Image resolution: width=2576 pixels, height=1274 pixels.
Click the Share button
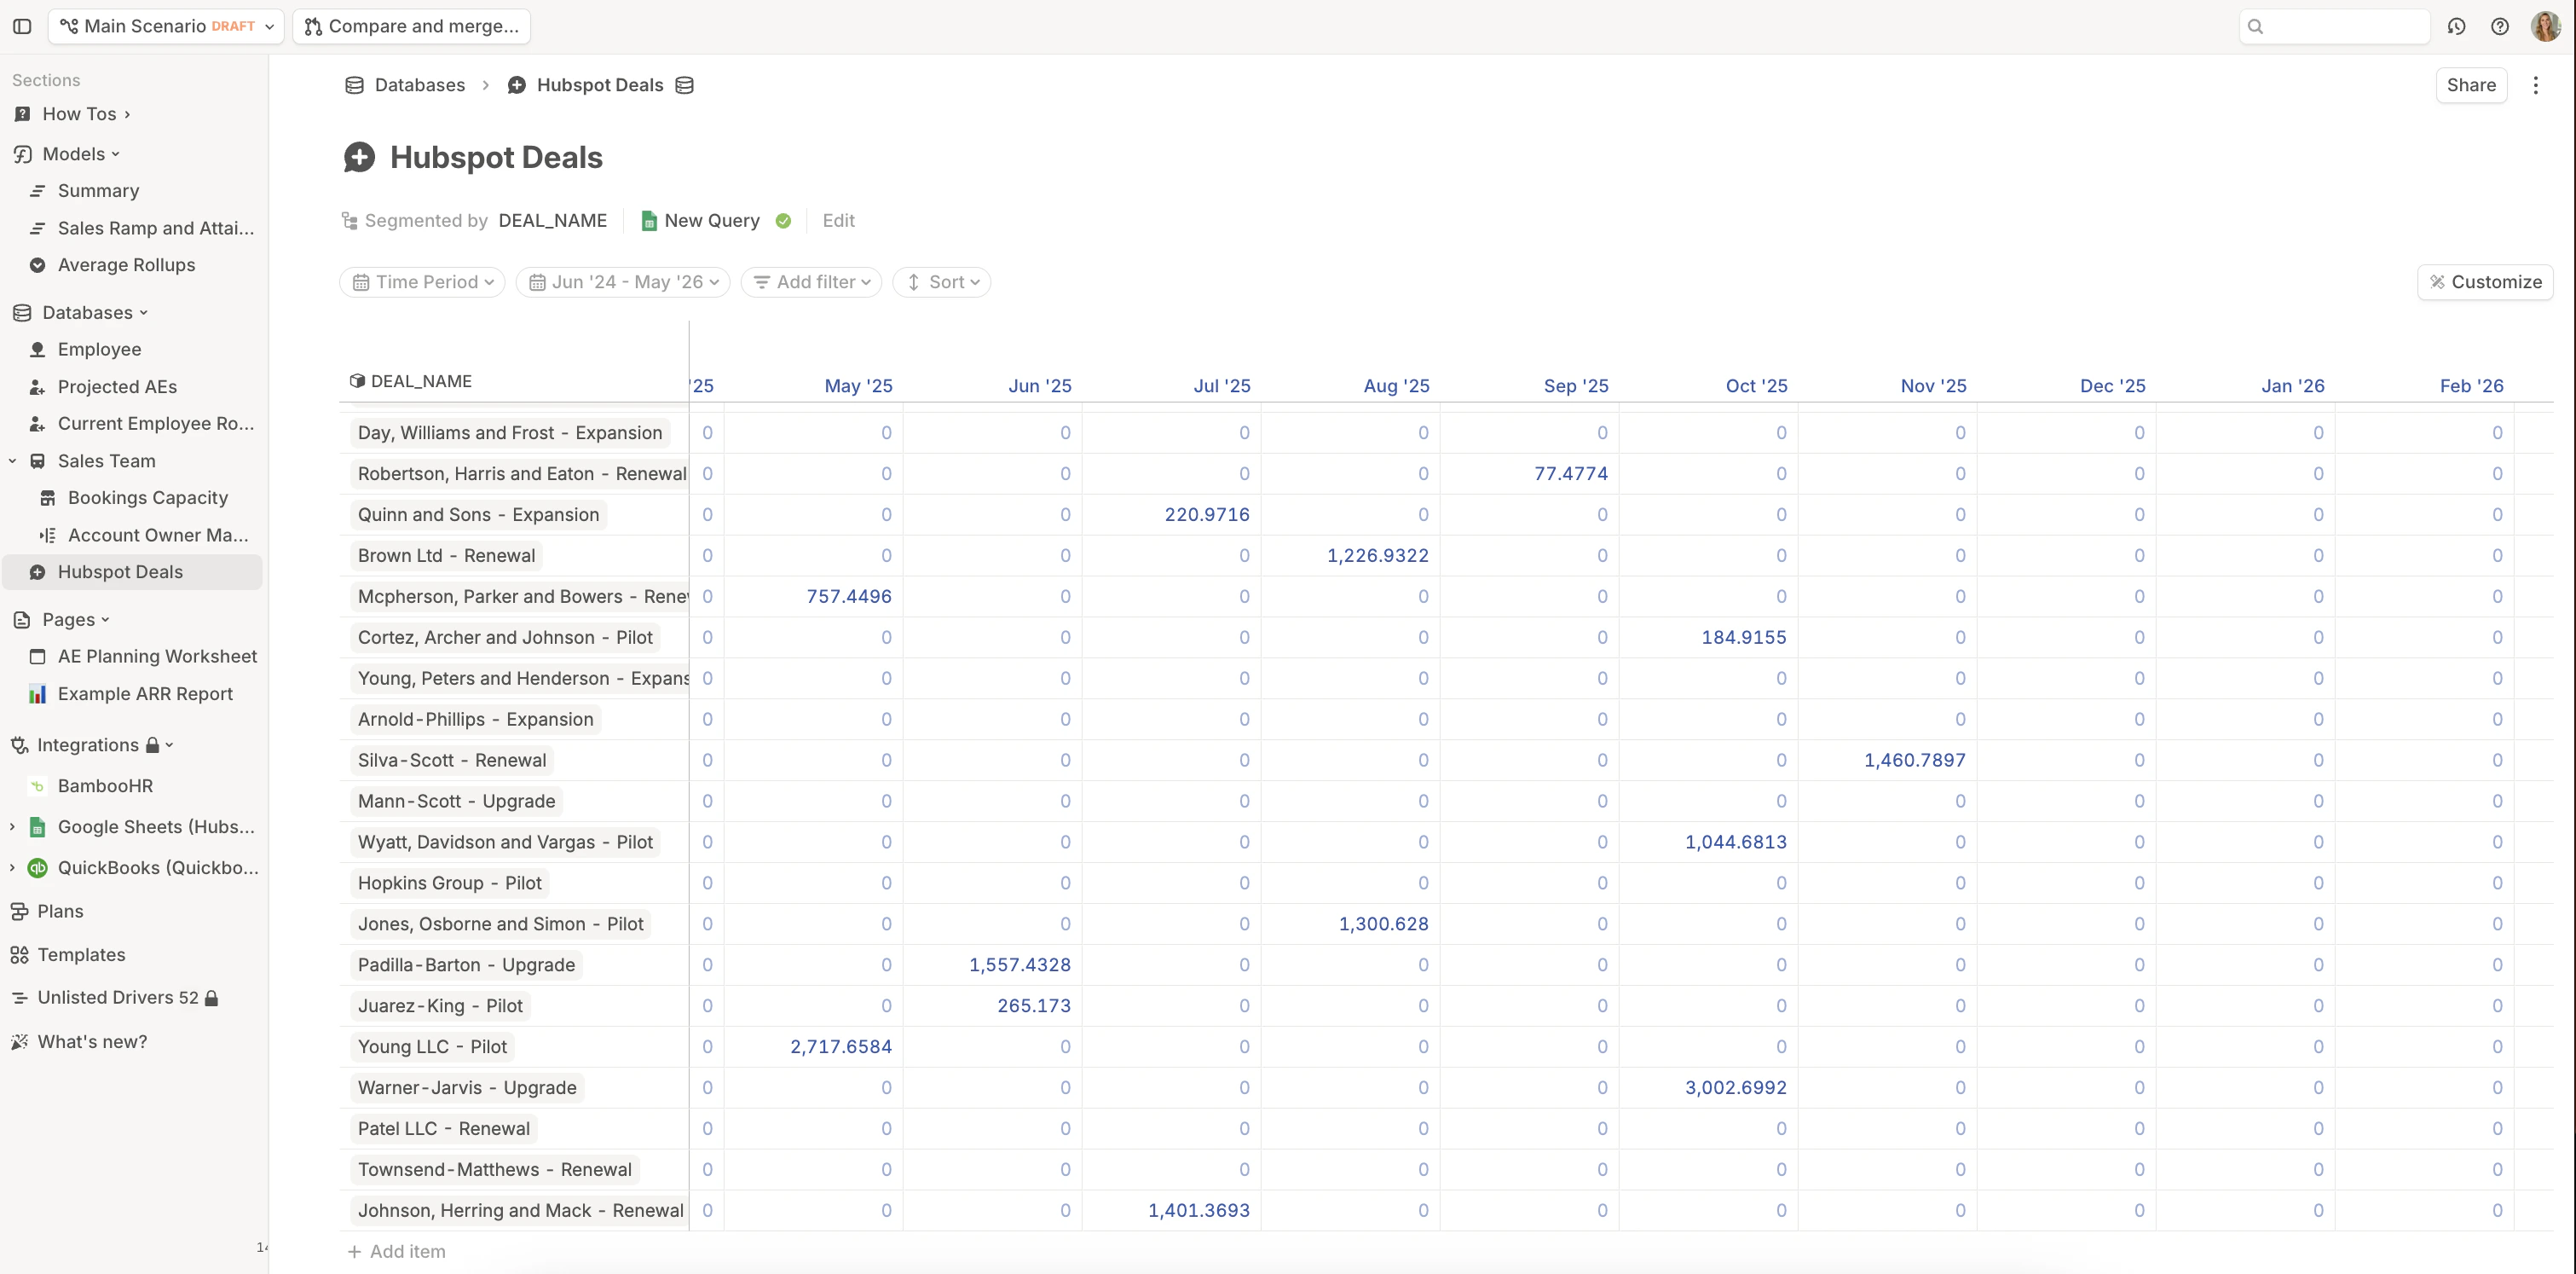[x=2471, y=85]
